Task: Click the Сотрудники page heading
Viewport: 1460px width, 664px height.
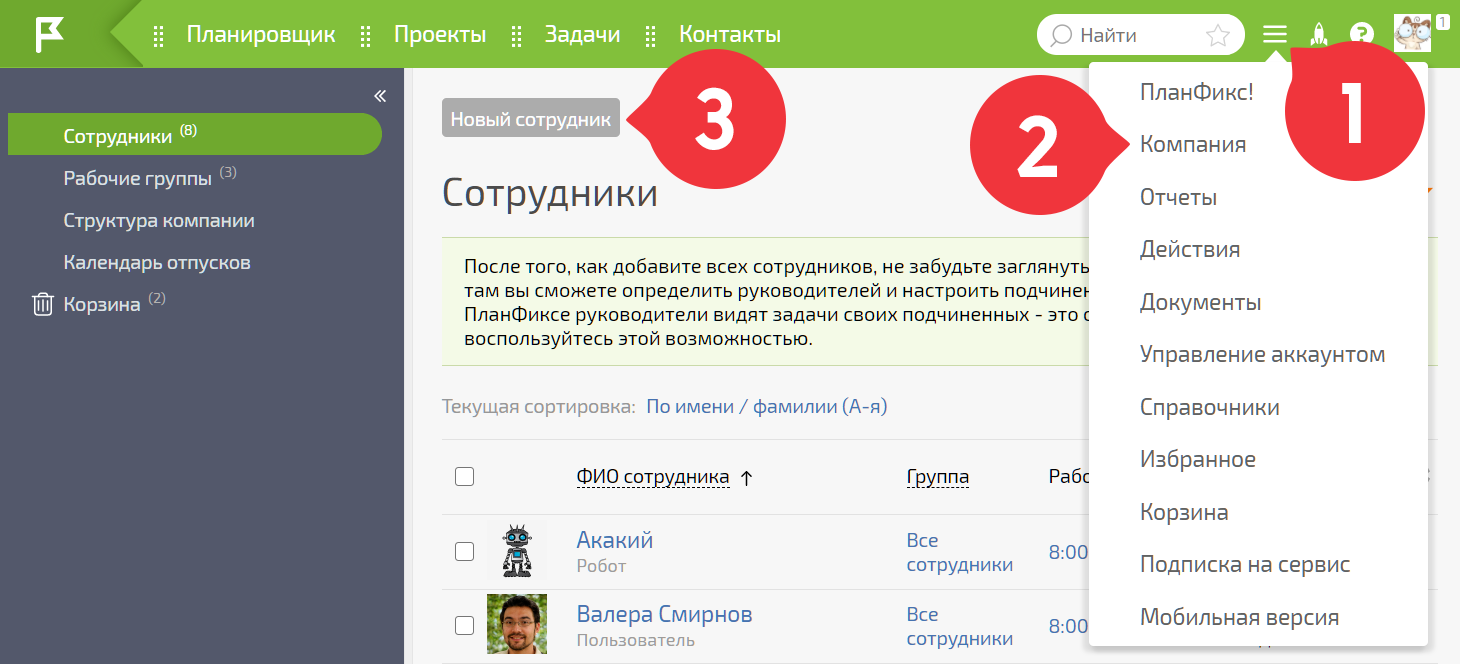Action: pos(550,192)
